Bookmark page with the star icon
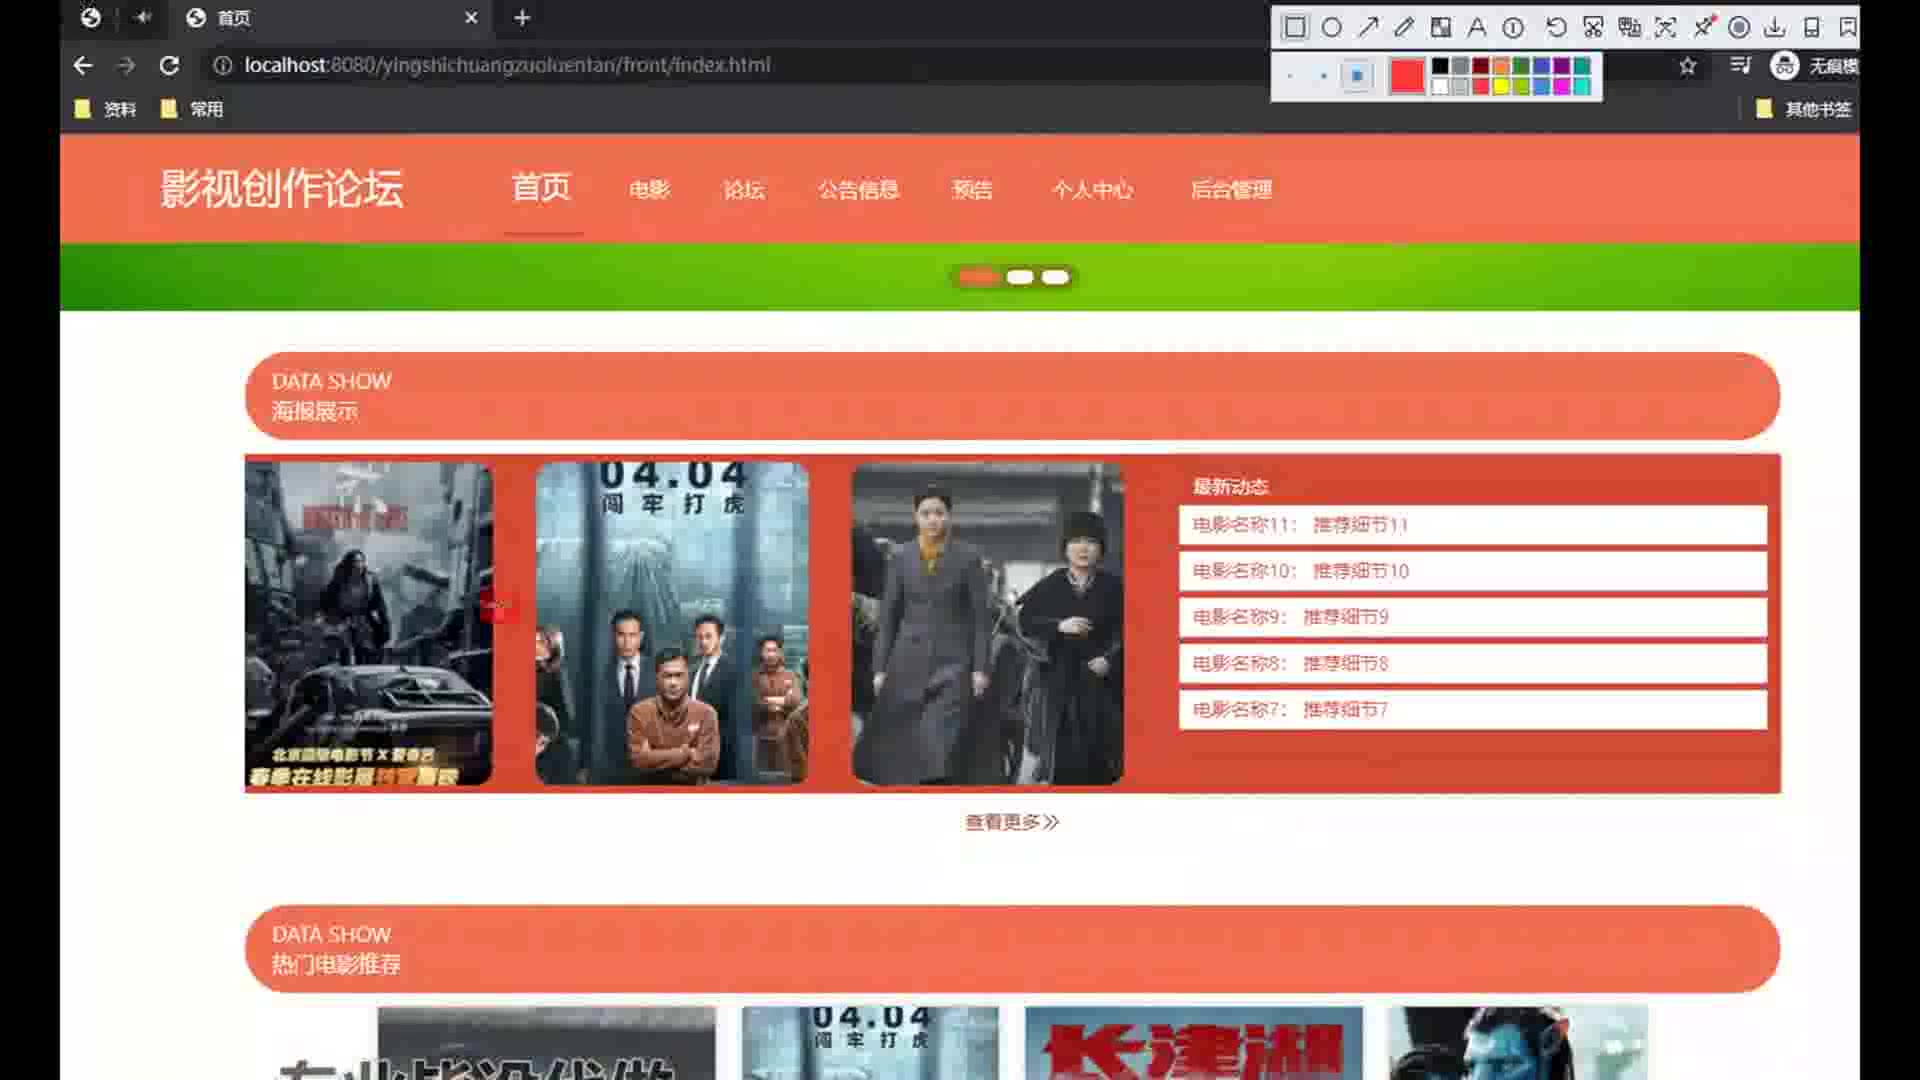This screenshot has width=1920, height=1080. pos(1688,66)
